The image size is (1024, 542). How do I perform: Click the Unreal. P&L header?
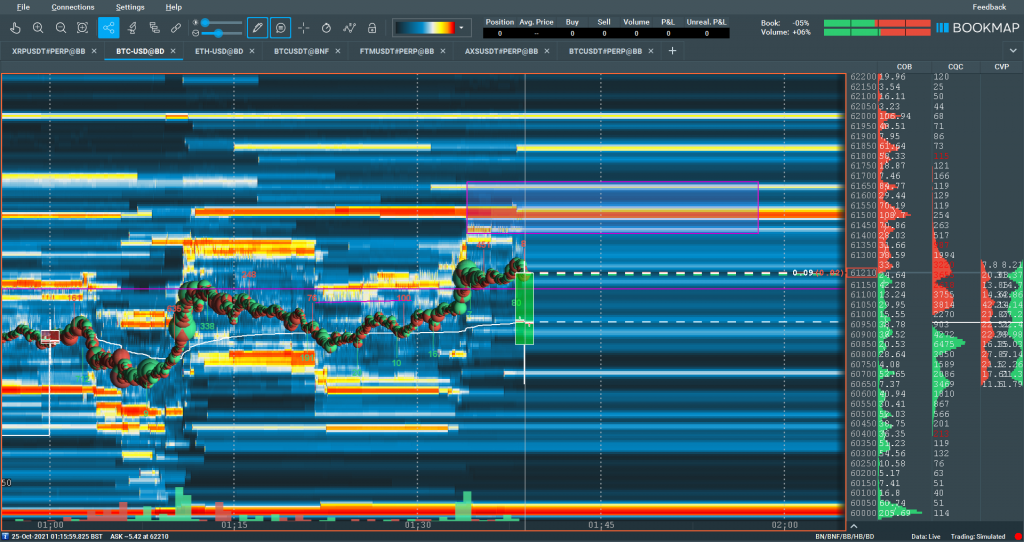coord(707,22)
